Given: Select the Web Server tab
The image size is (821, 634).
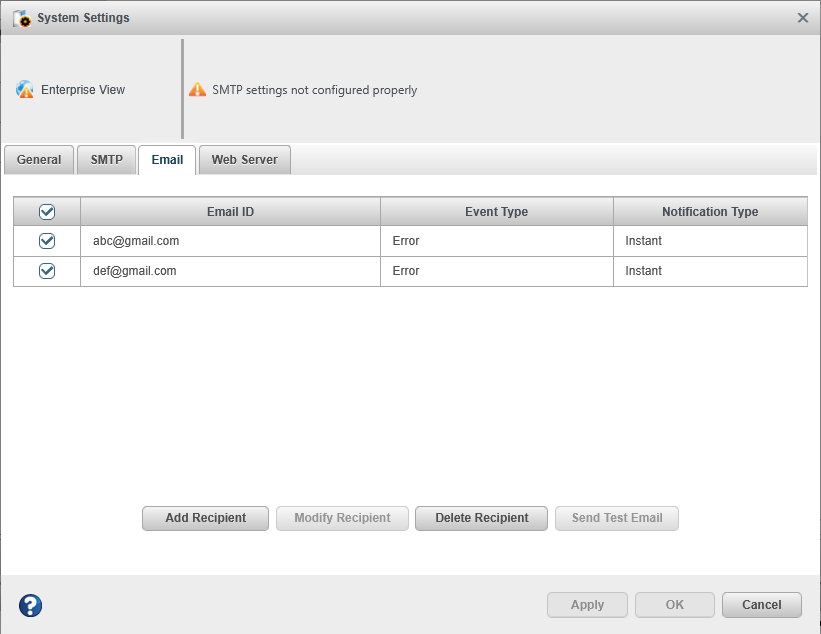Looking at the screenshot, I should (245, 160).
